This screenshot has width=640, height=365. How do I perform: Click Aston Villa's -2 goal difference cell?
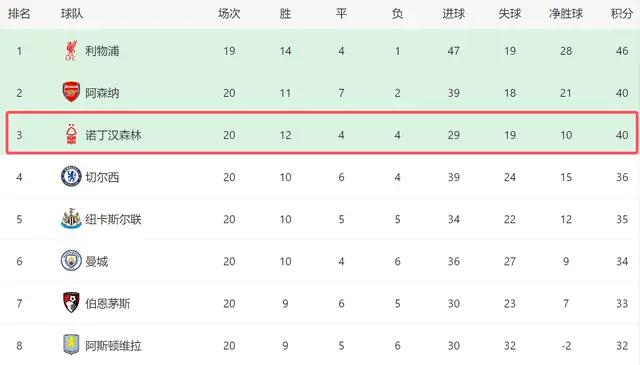pos(566,346)
